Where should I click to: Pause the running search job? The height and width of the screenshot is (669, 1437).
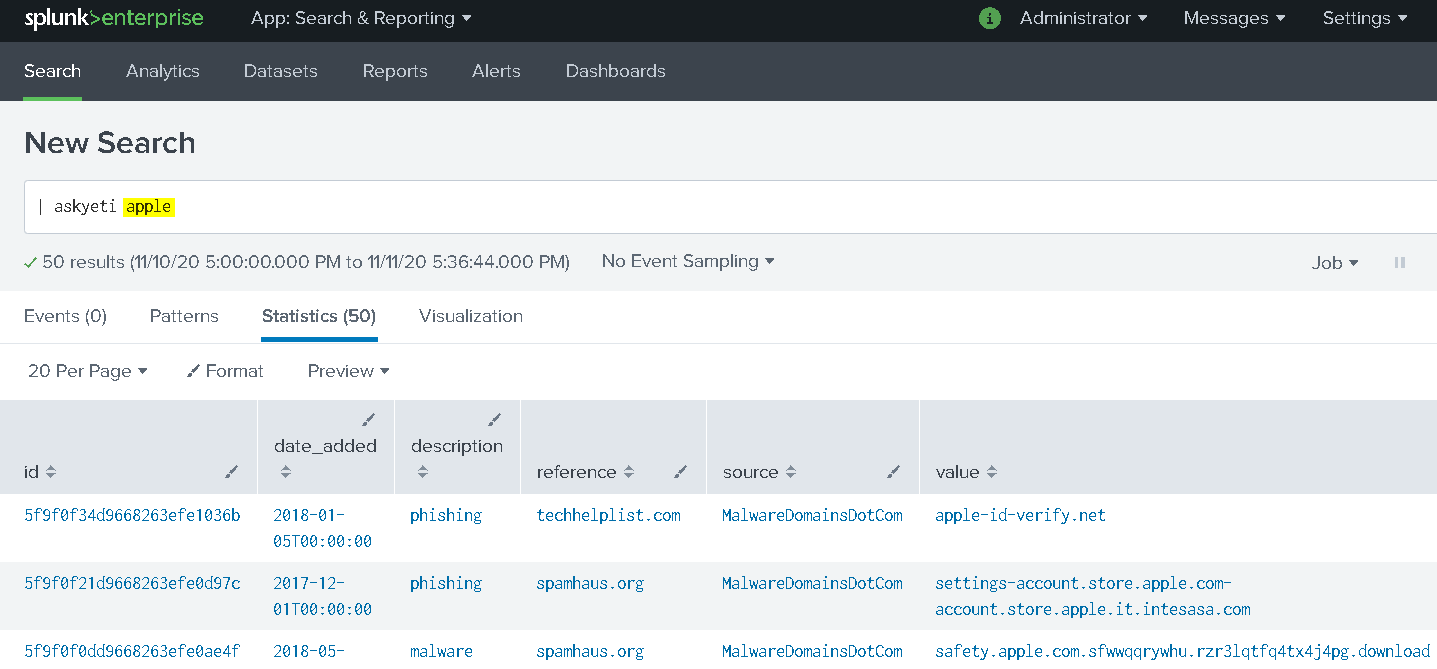pos(1399,263)
